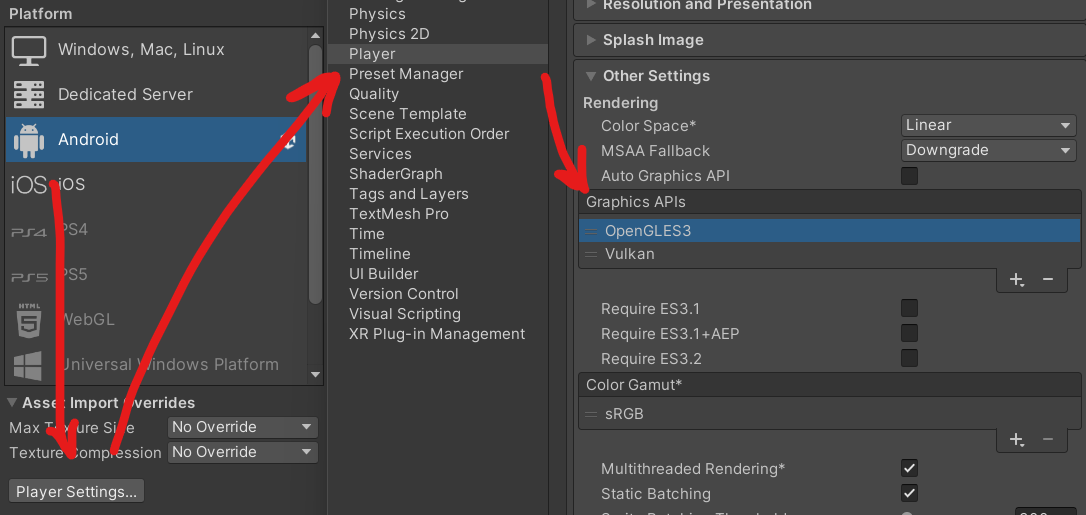Collapse the Other Settings section
Image resolution: width=1086 pixels, height=515 pixels.
tap(591, 76)
